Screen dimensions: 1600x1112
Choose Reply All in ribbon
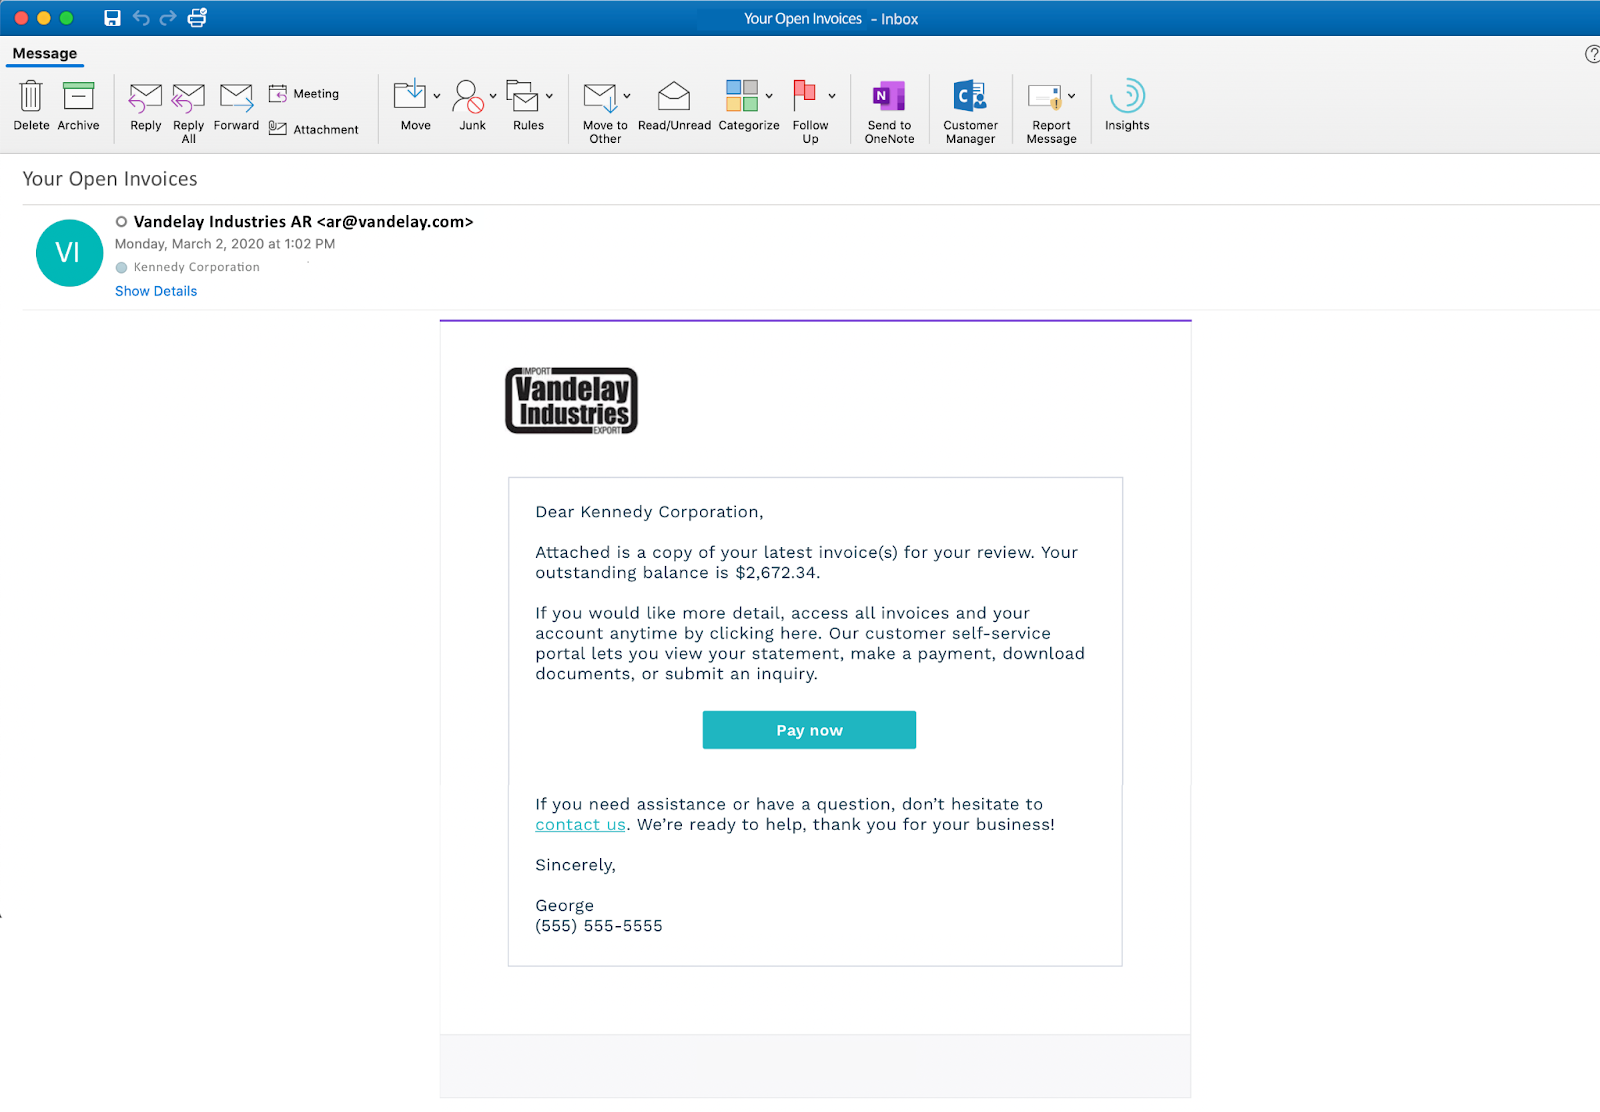pyautogui.click(x=188, y=112)
